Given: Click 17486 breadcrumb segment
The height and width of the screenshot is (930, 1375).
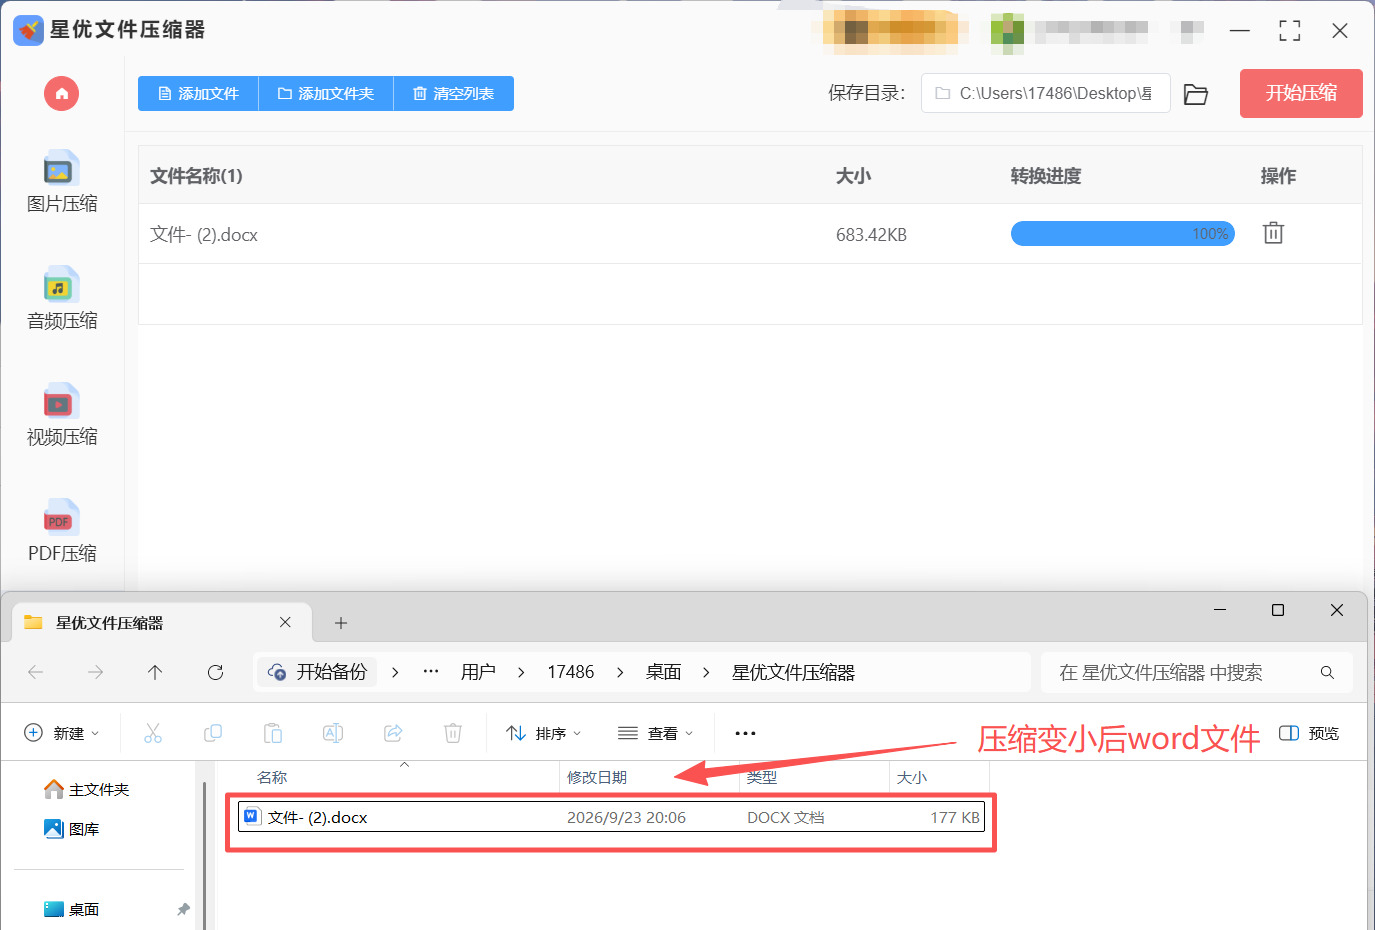Looking at the screenshot, I should click(570, 672).
